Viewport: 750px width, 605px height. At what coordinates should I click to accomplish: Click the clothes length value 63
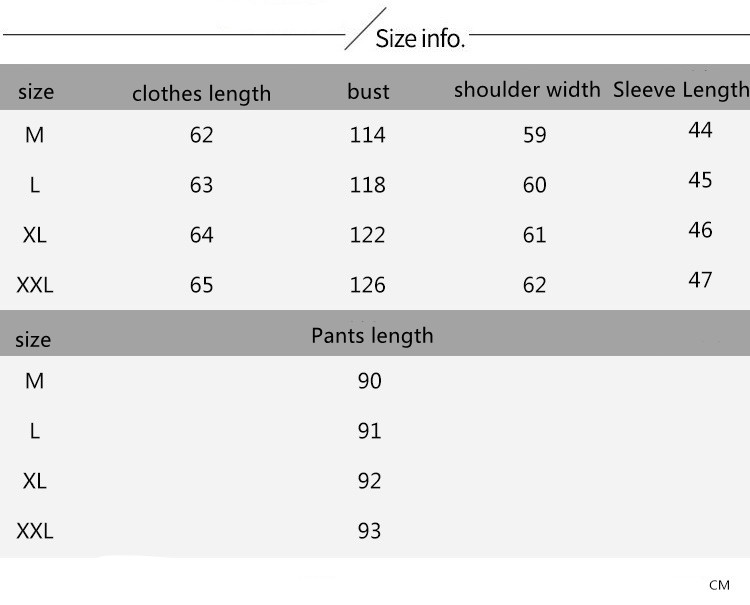coord(202,185)
